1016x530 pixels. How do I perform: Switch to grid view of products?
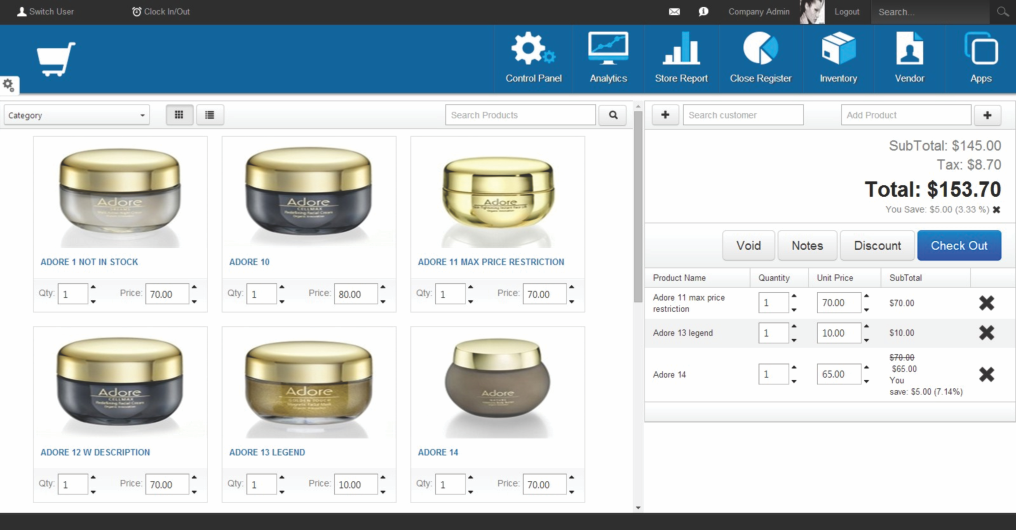tap(179, 115)
